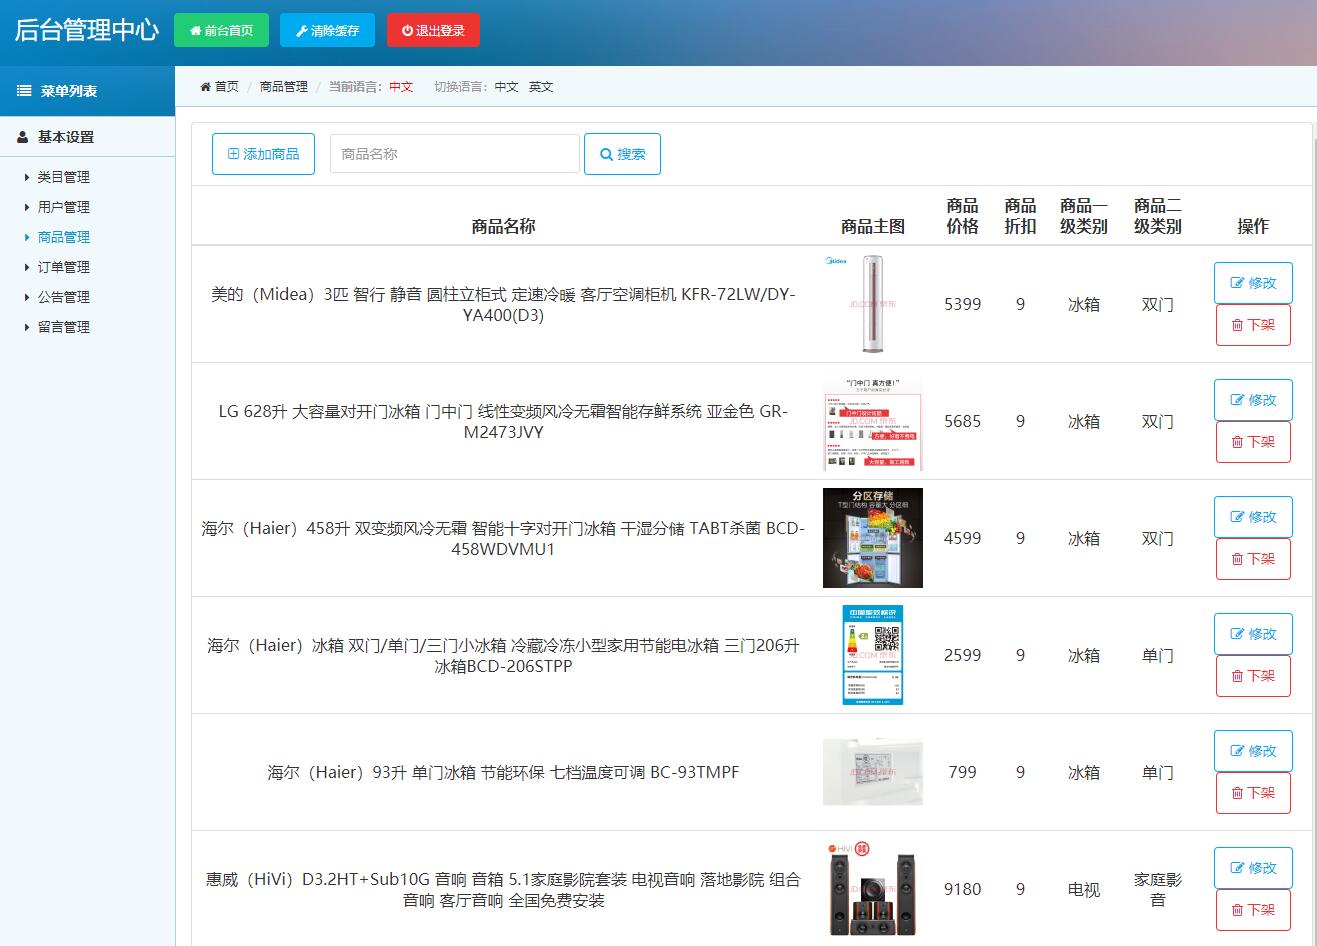Log out using the 退出登录 button

coord(433,30)
